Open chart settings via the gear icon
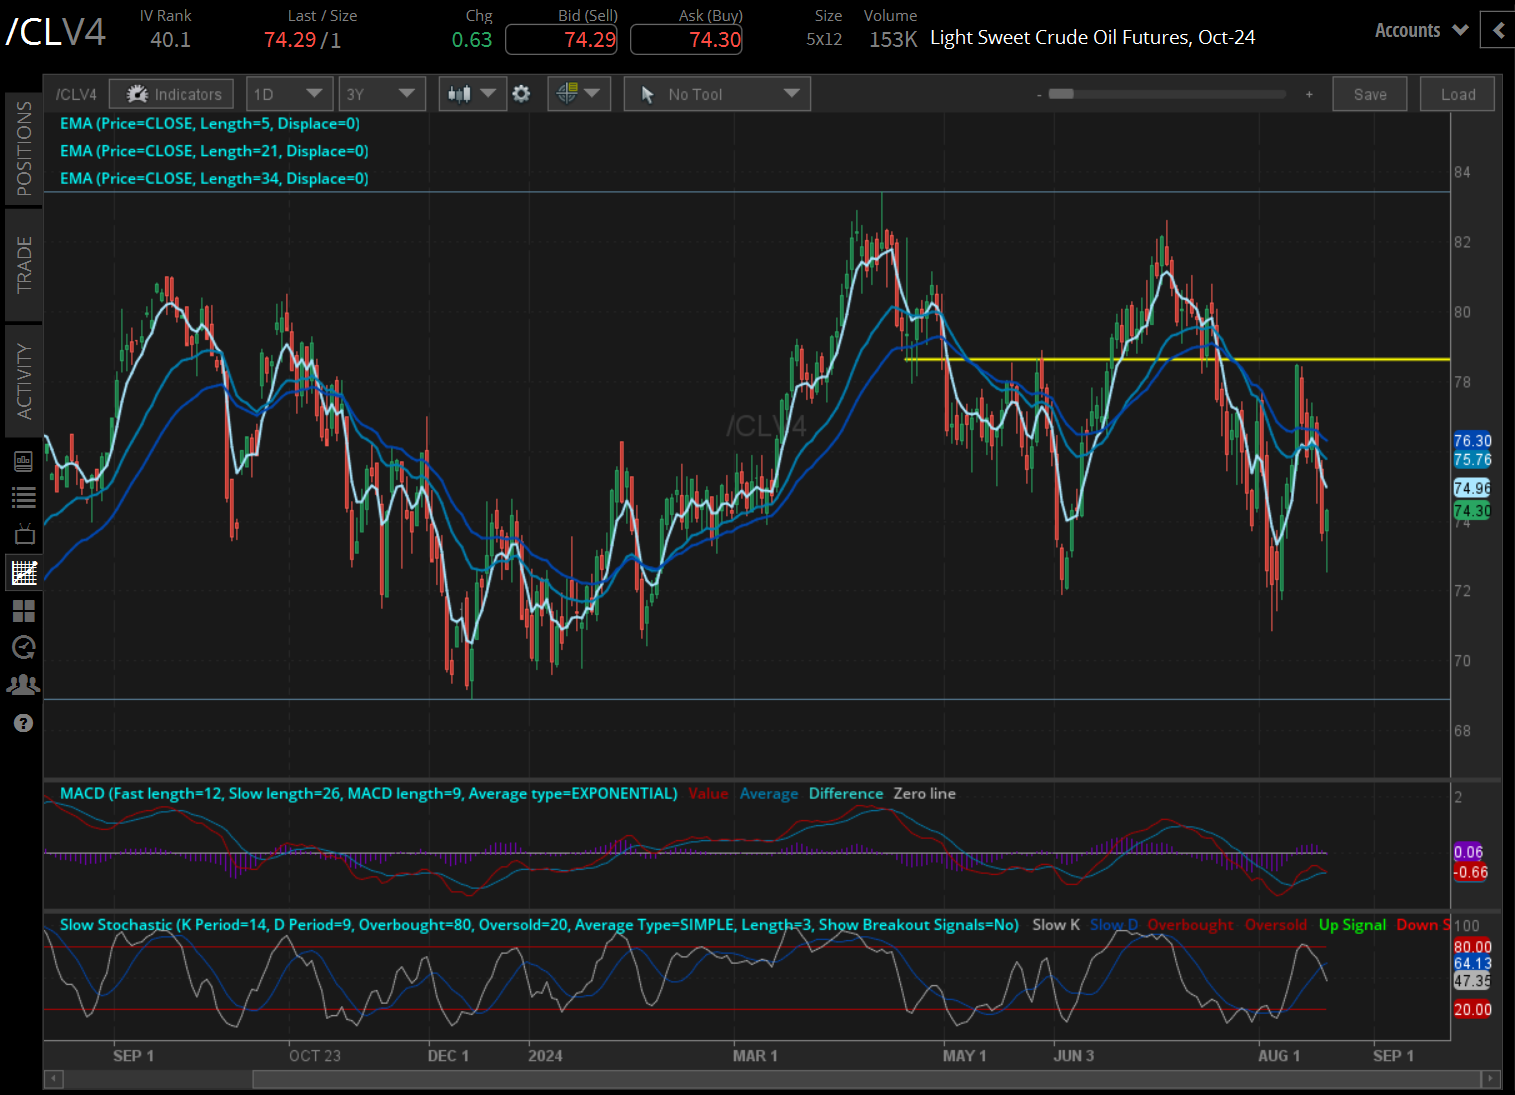The height and width of the screenshot is (1095, 1515). click(x=521, y=93)
